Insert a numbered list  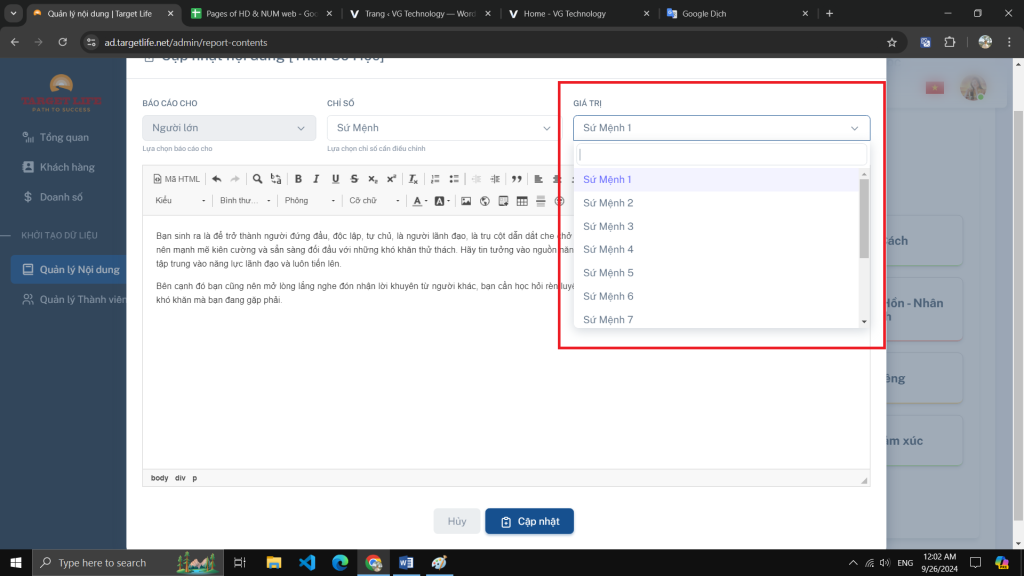(436, 179)
